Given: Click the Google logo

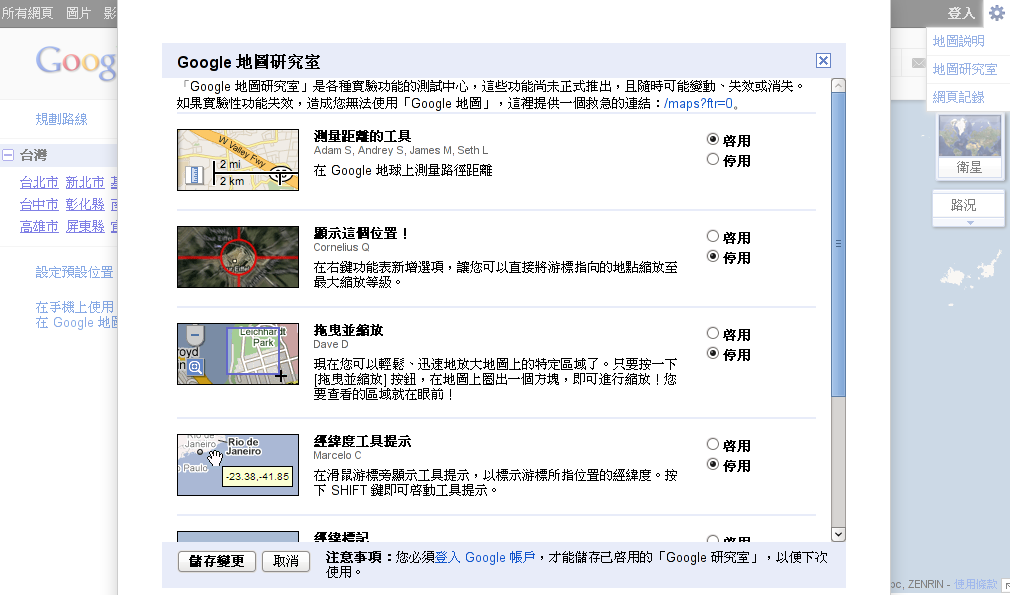Looking at the screenshot, I should tap(77, 62).
